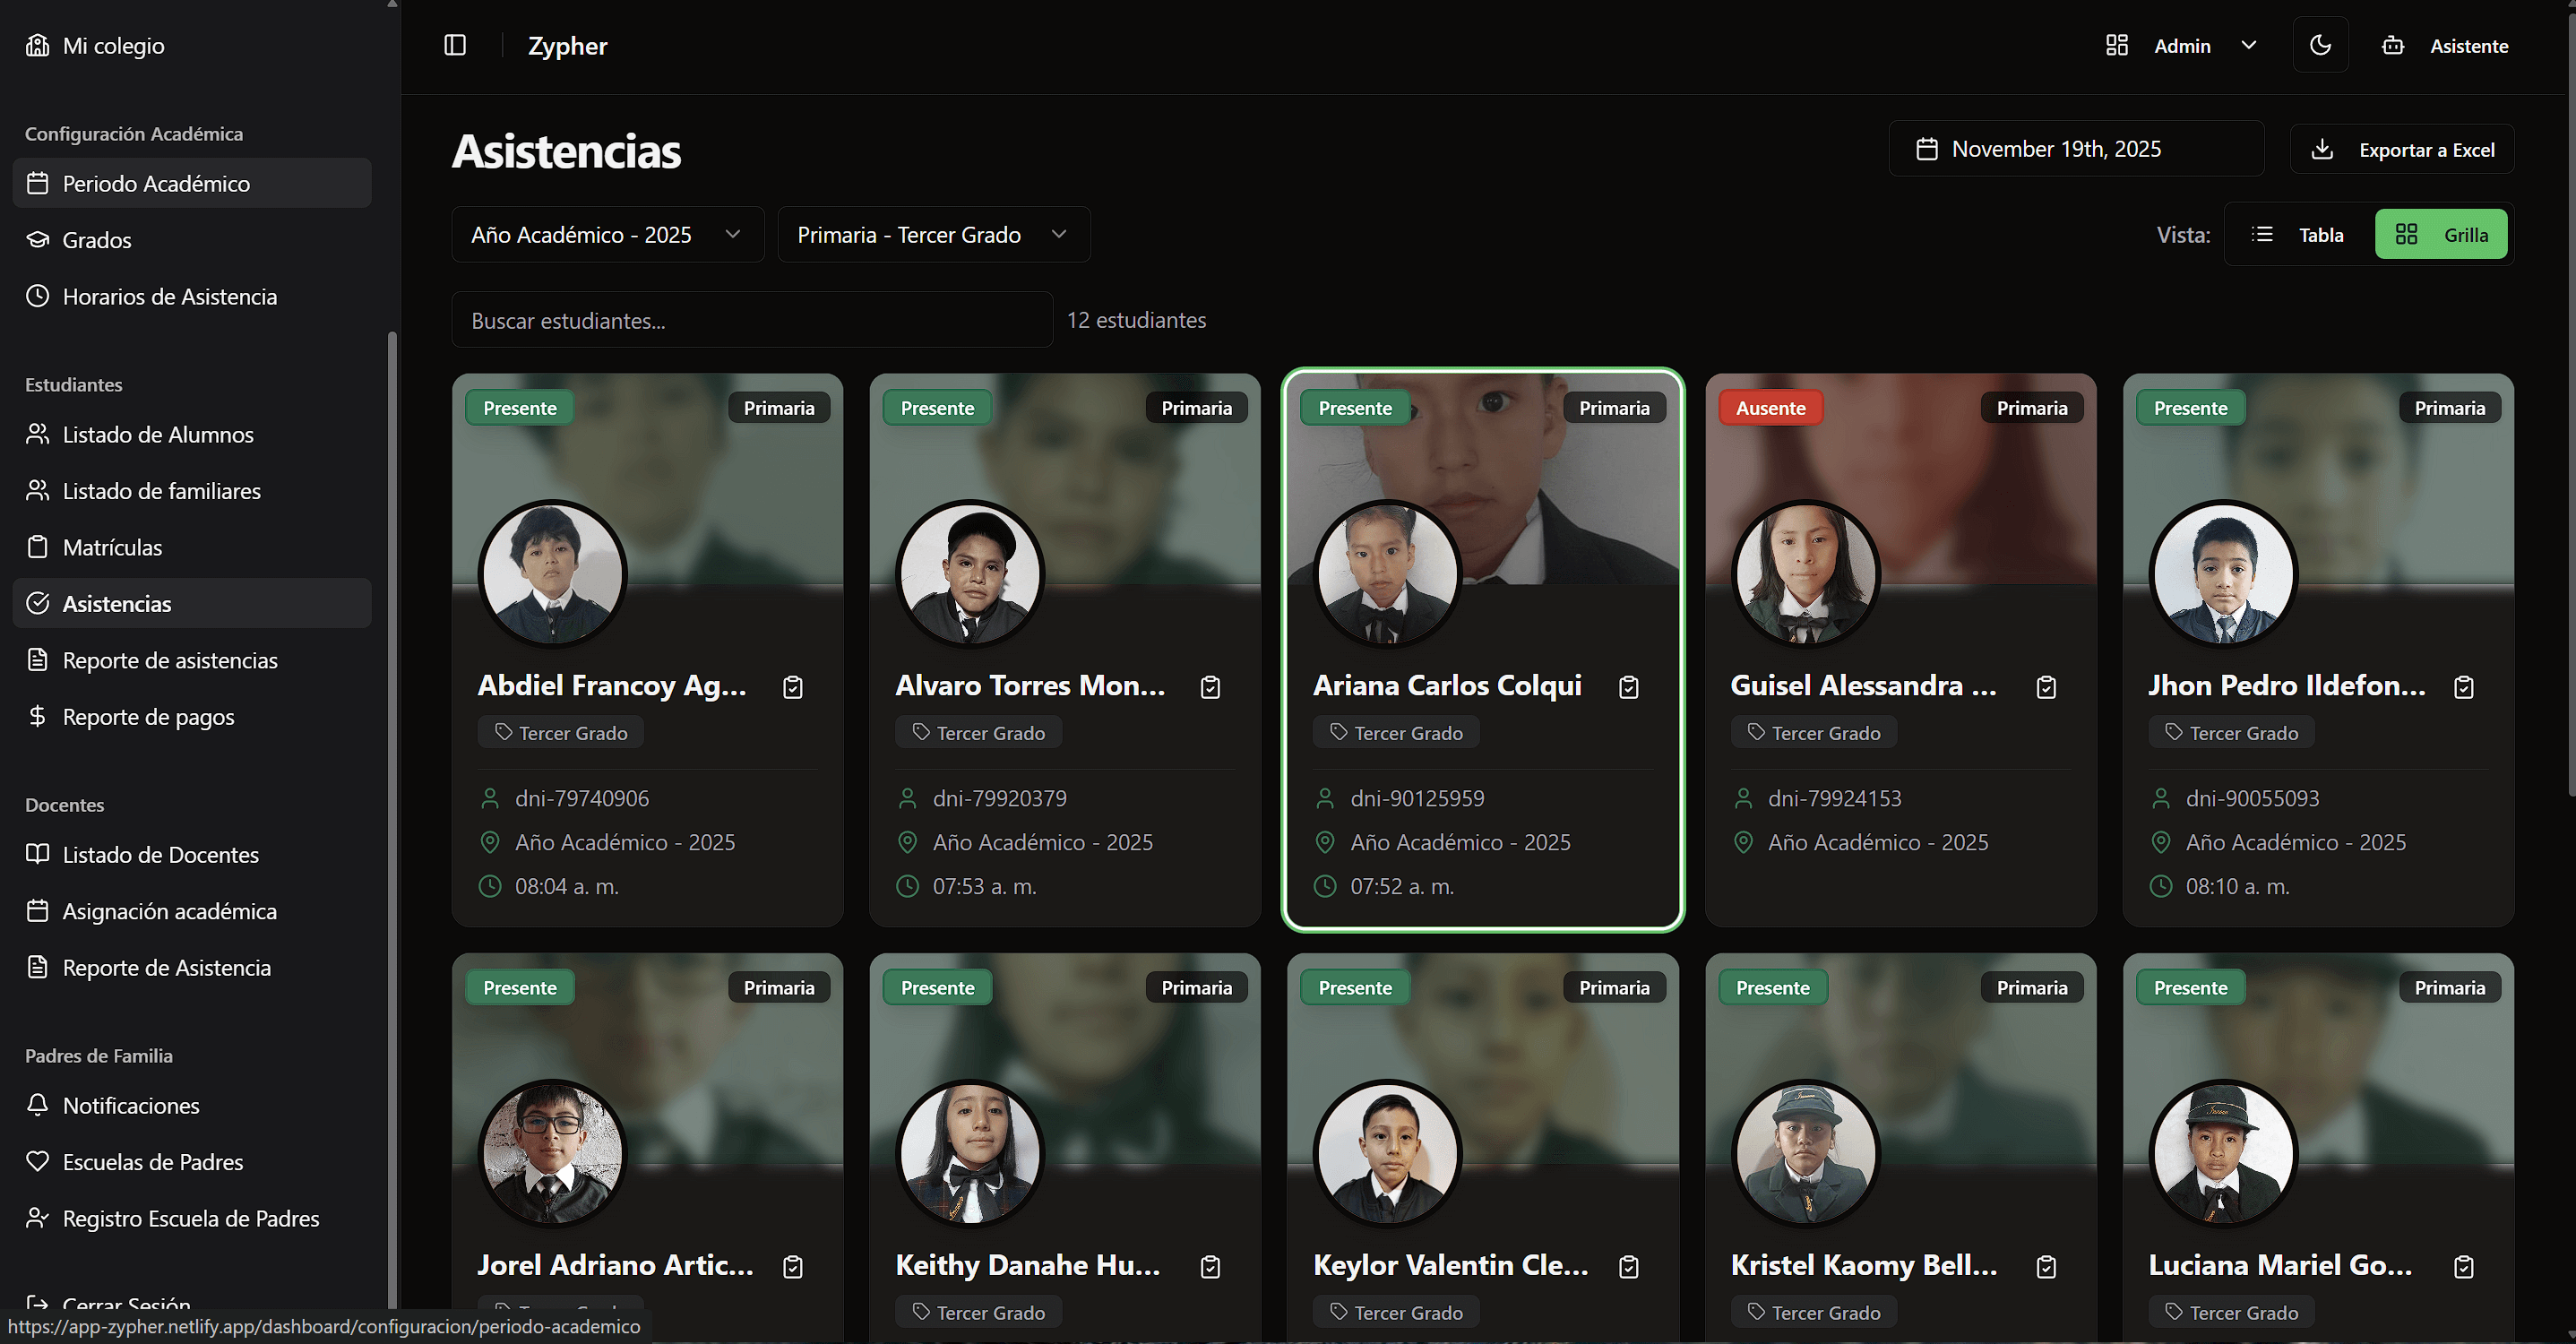
Task: Click the clipboard icon for Jhon Pedro Ildefonso
Action: (2464, 687)
